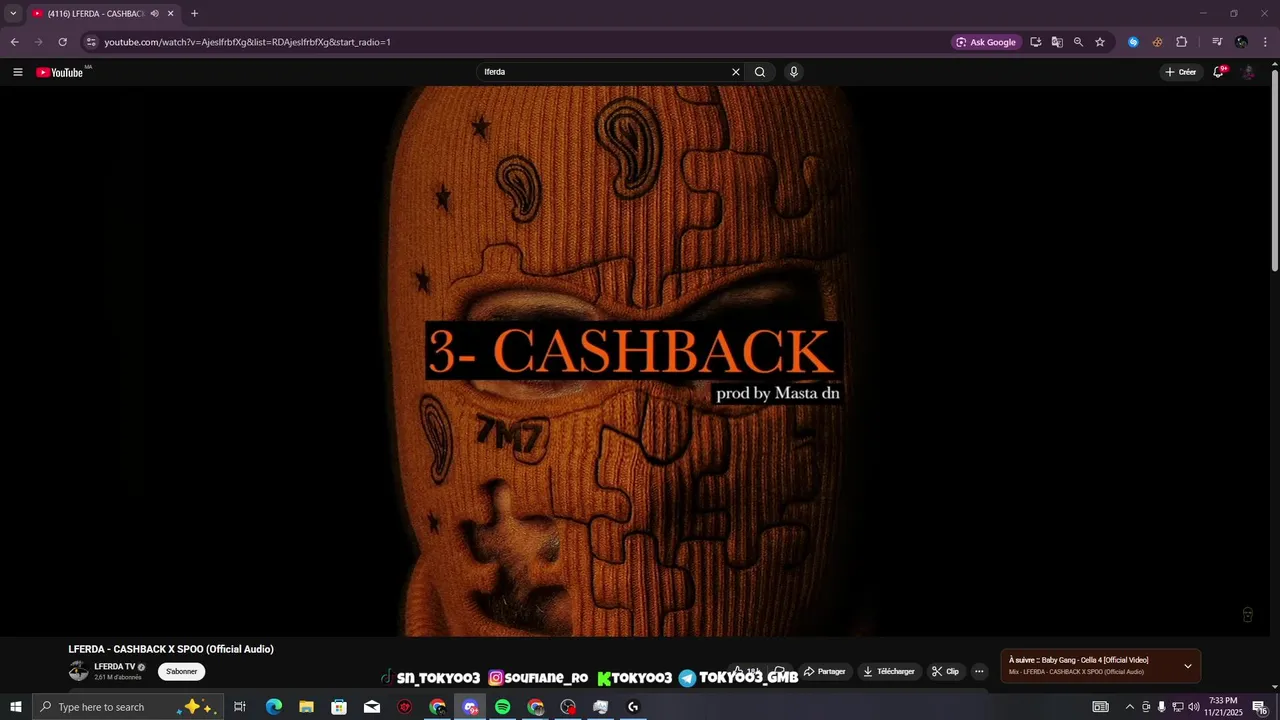
Task: Show hidden system tray icons chevron
Action: tap(1130, 707)
